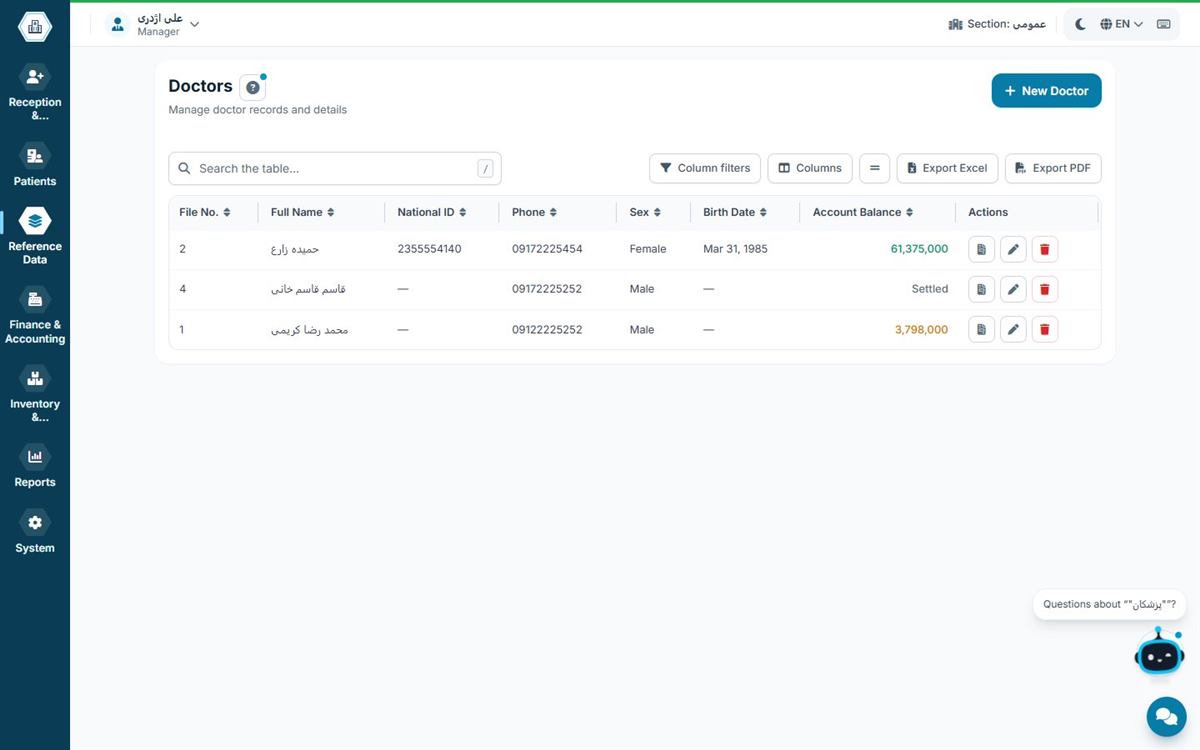The width and height of the screenshot is (1200, 750).
Task: Click the Section selector in the header
Action: pyautogui.click(x=997, y=24)
